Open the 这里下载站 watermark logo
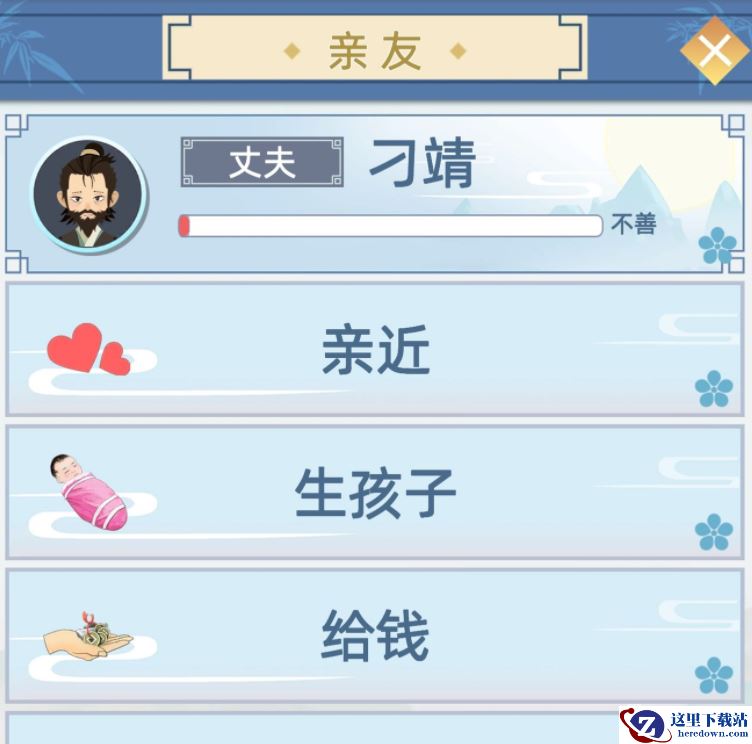The width and height of the screenshot is (752, 744). coord(685,725)
